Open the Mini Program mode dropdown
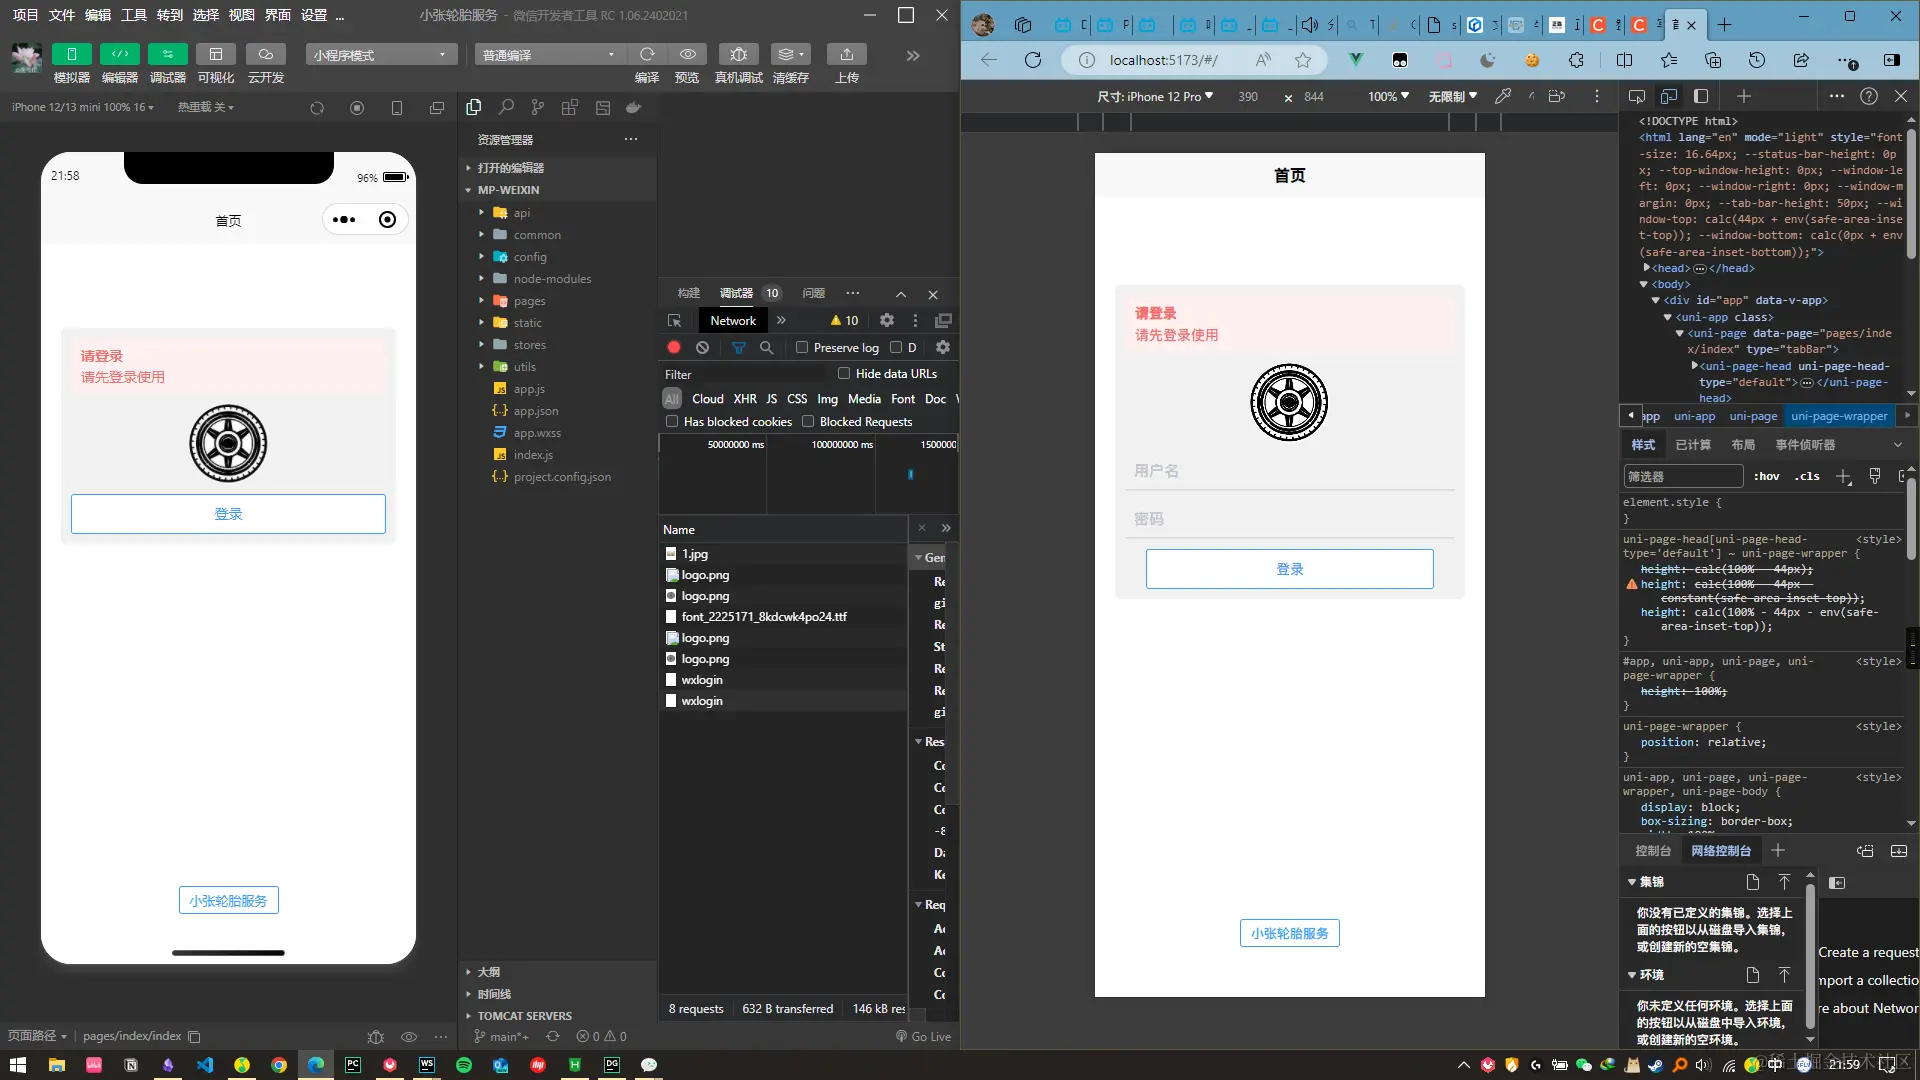 coord(379,54)
